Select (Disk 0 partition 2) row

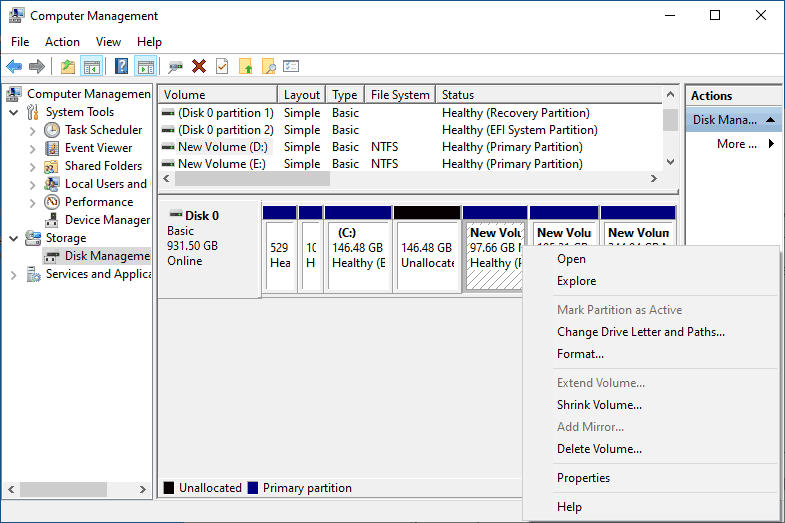[x=411, y=130]
